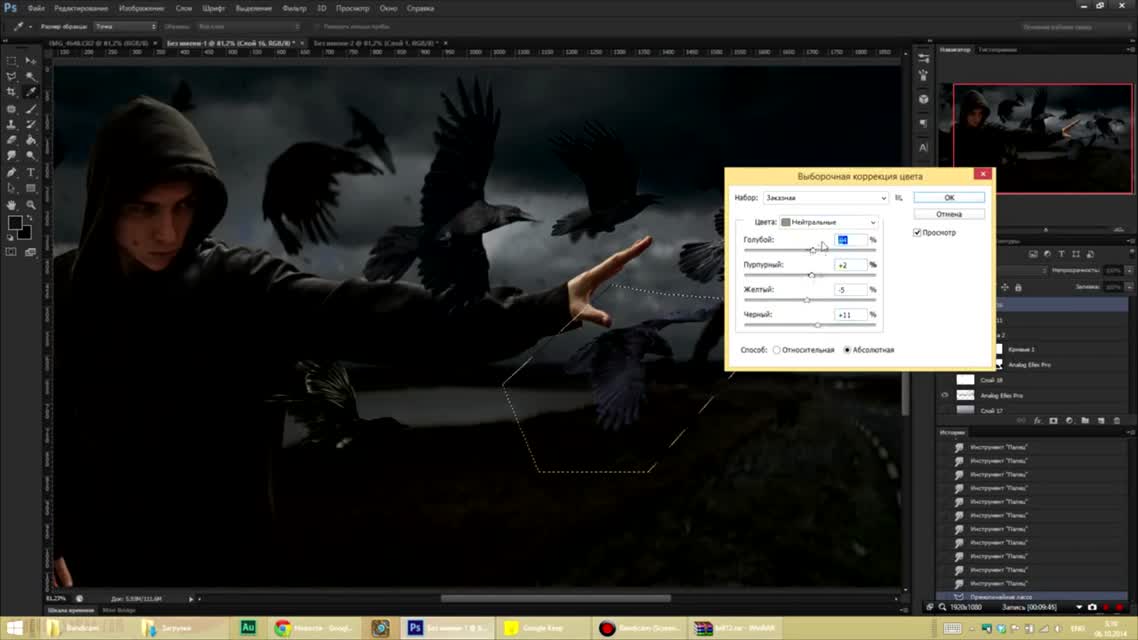1138x640 pixels.
Task: Click the foreground color swatch
Action: [x=15, y=223]
